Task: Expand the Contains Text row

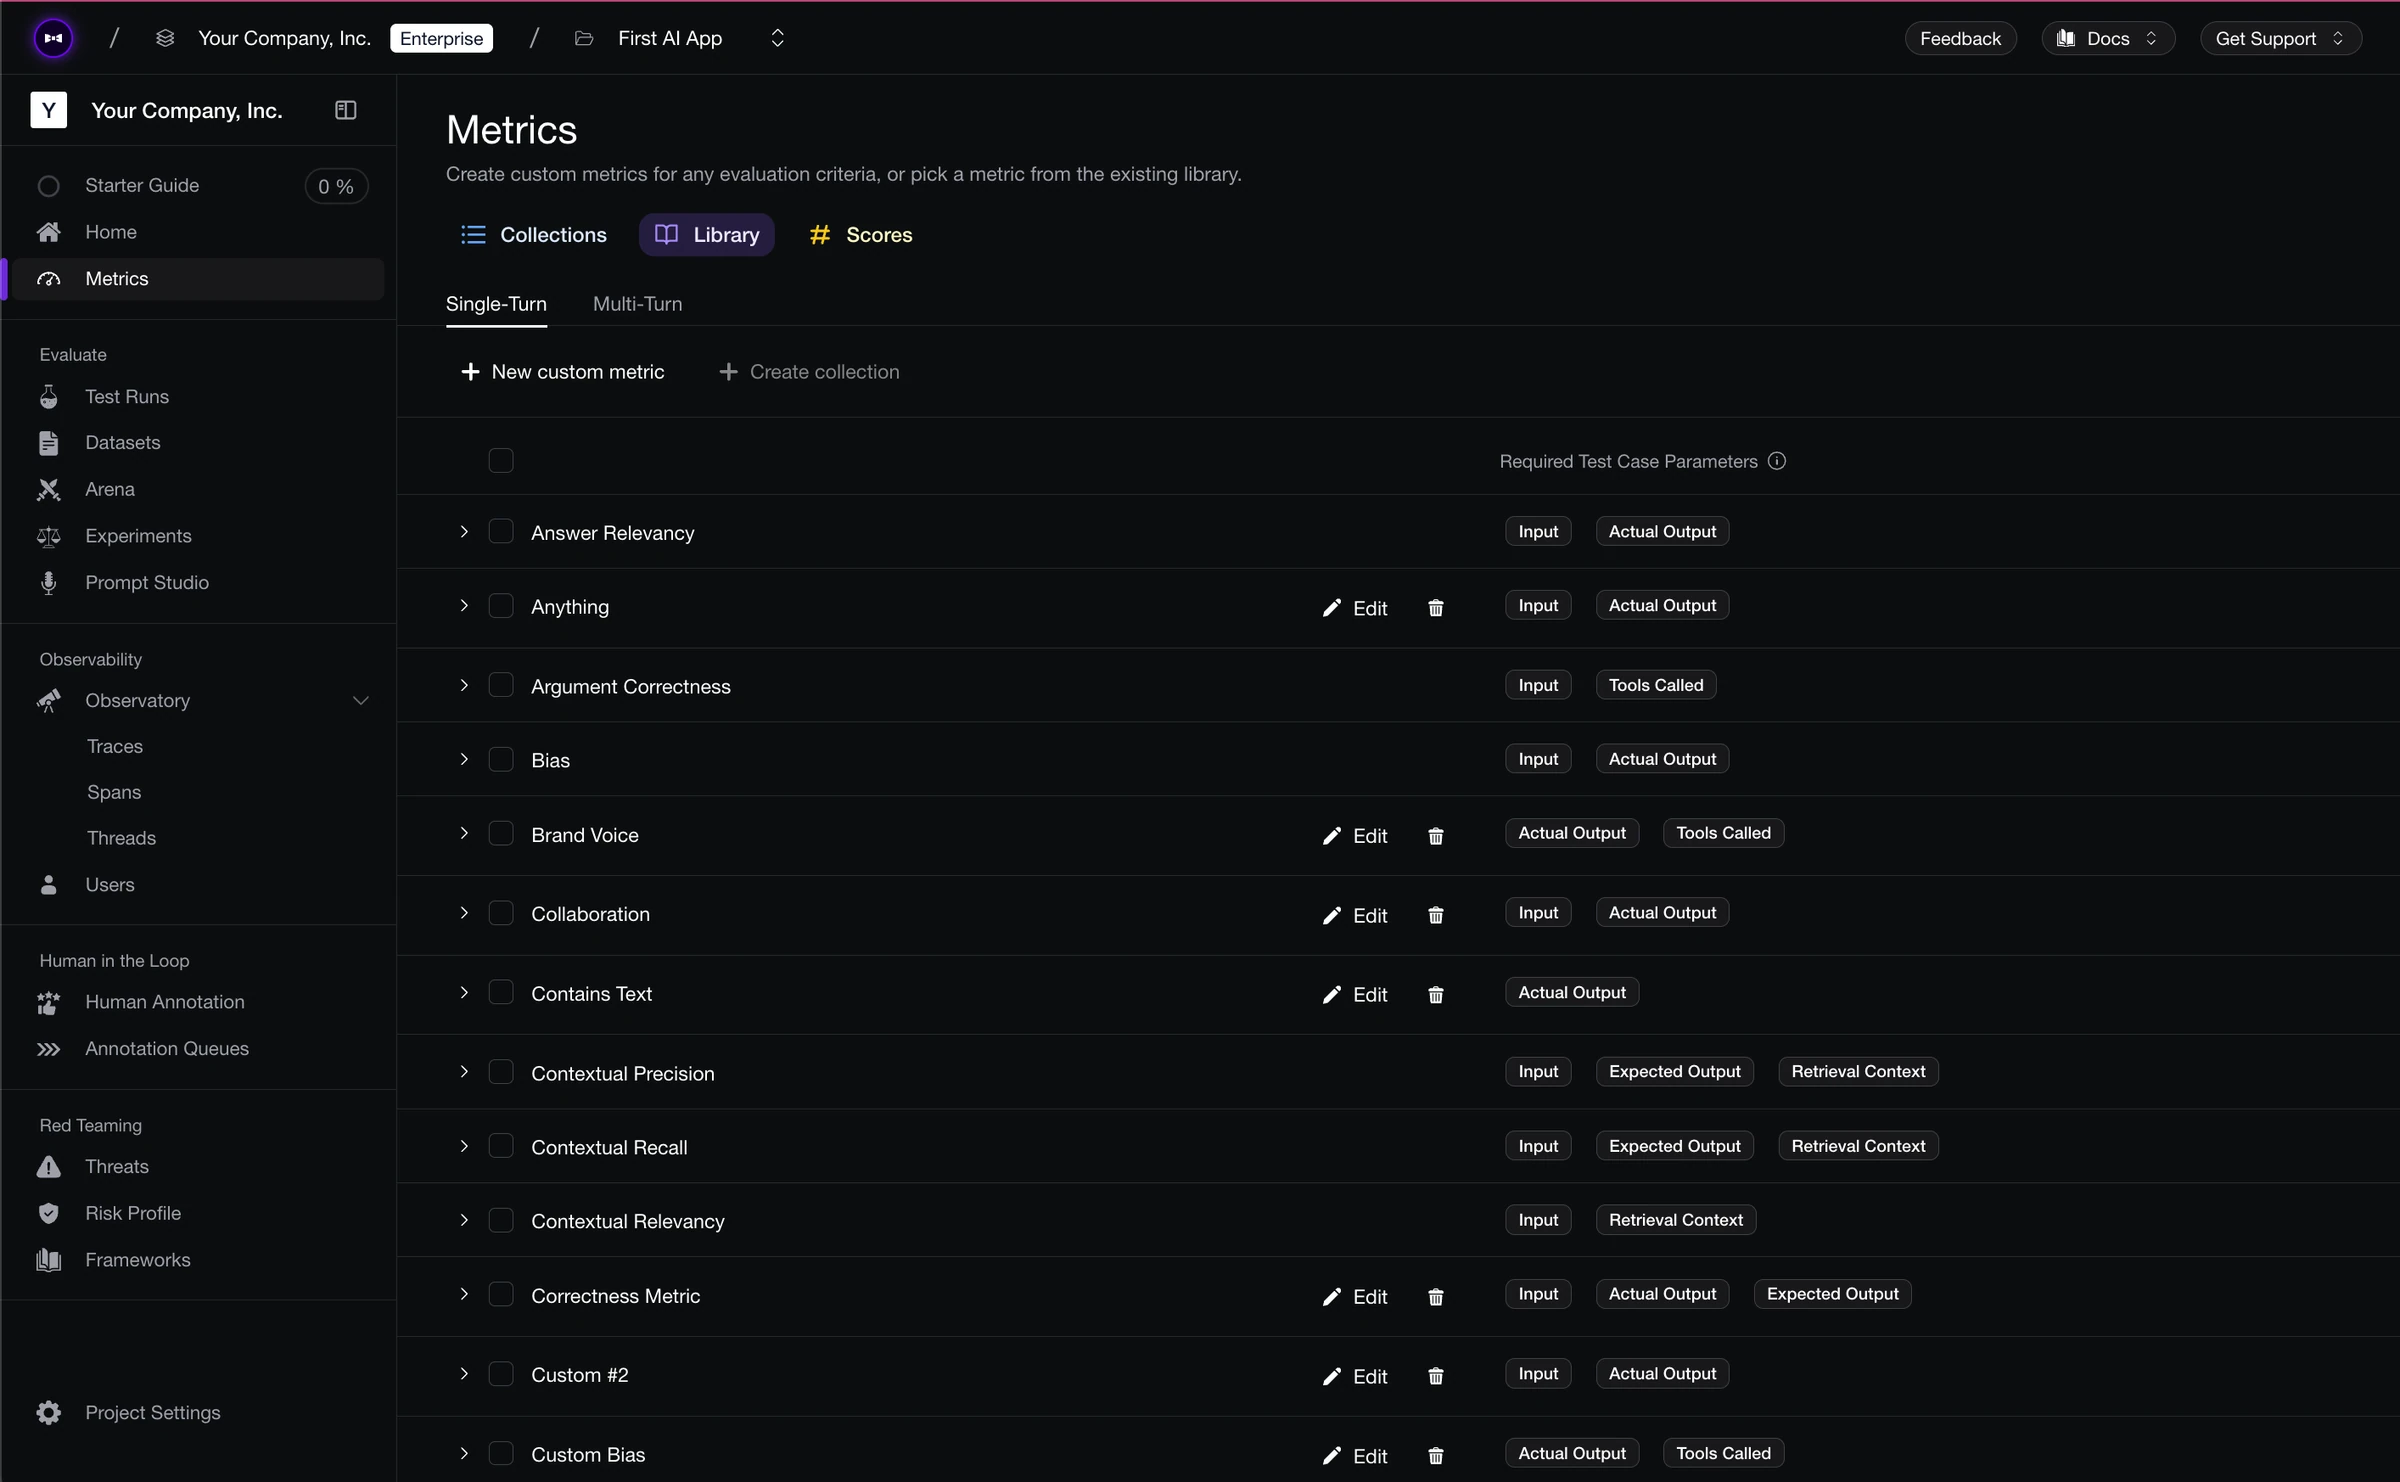Action: tap(464, 993)
